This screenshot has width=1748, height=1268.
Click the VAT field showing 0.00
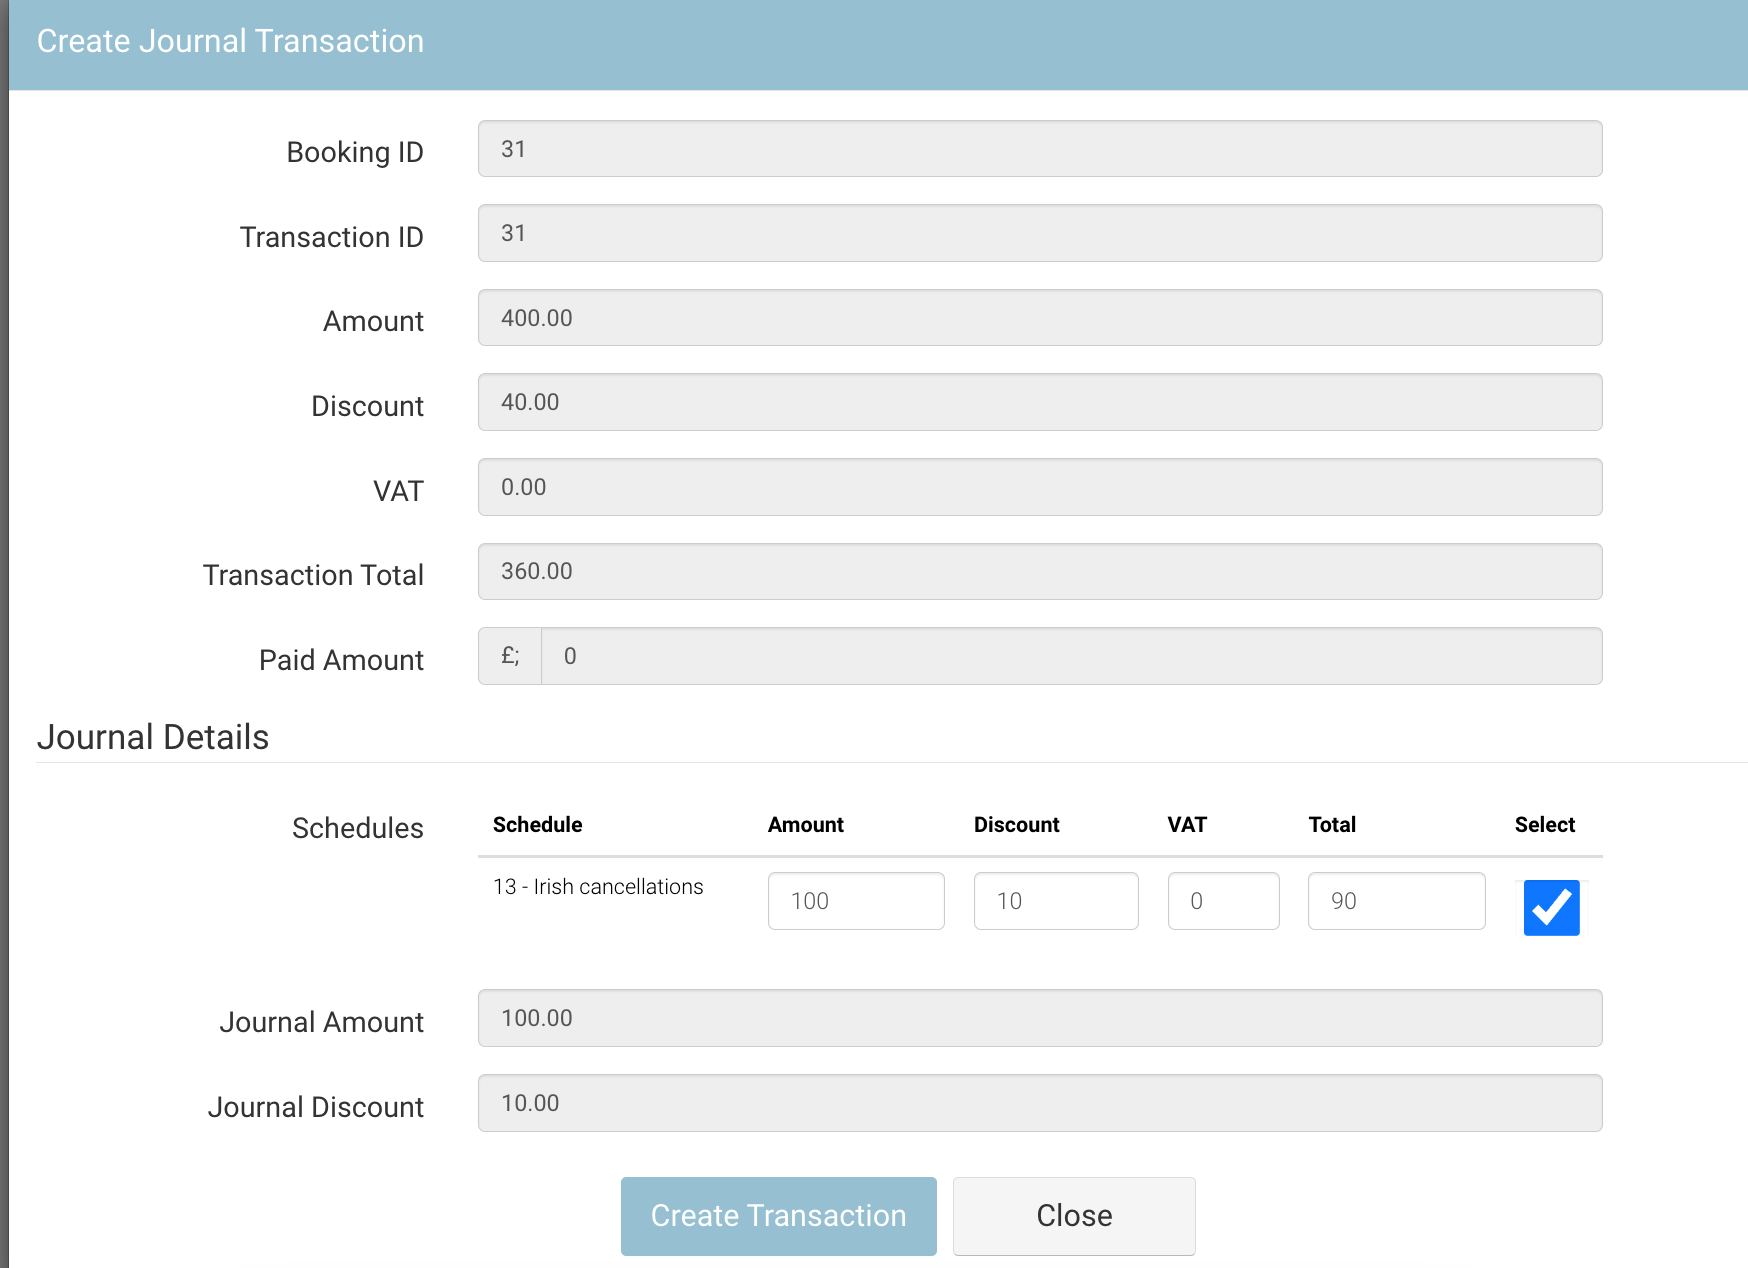click(1039, 487)
